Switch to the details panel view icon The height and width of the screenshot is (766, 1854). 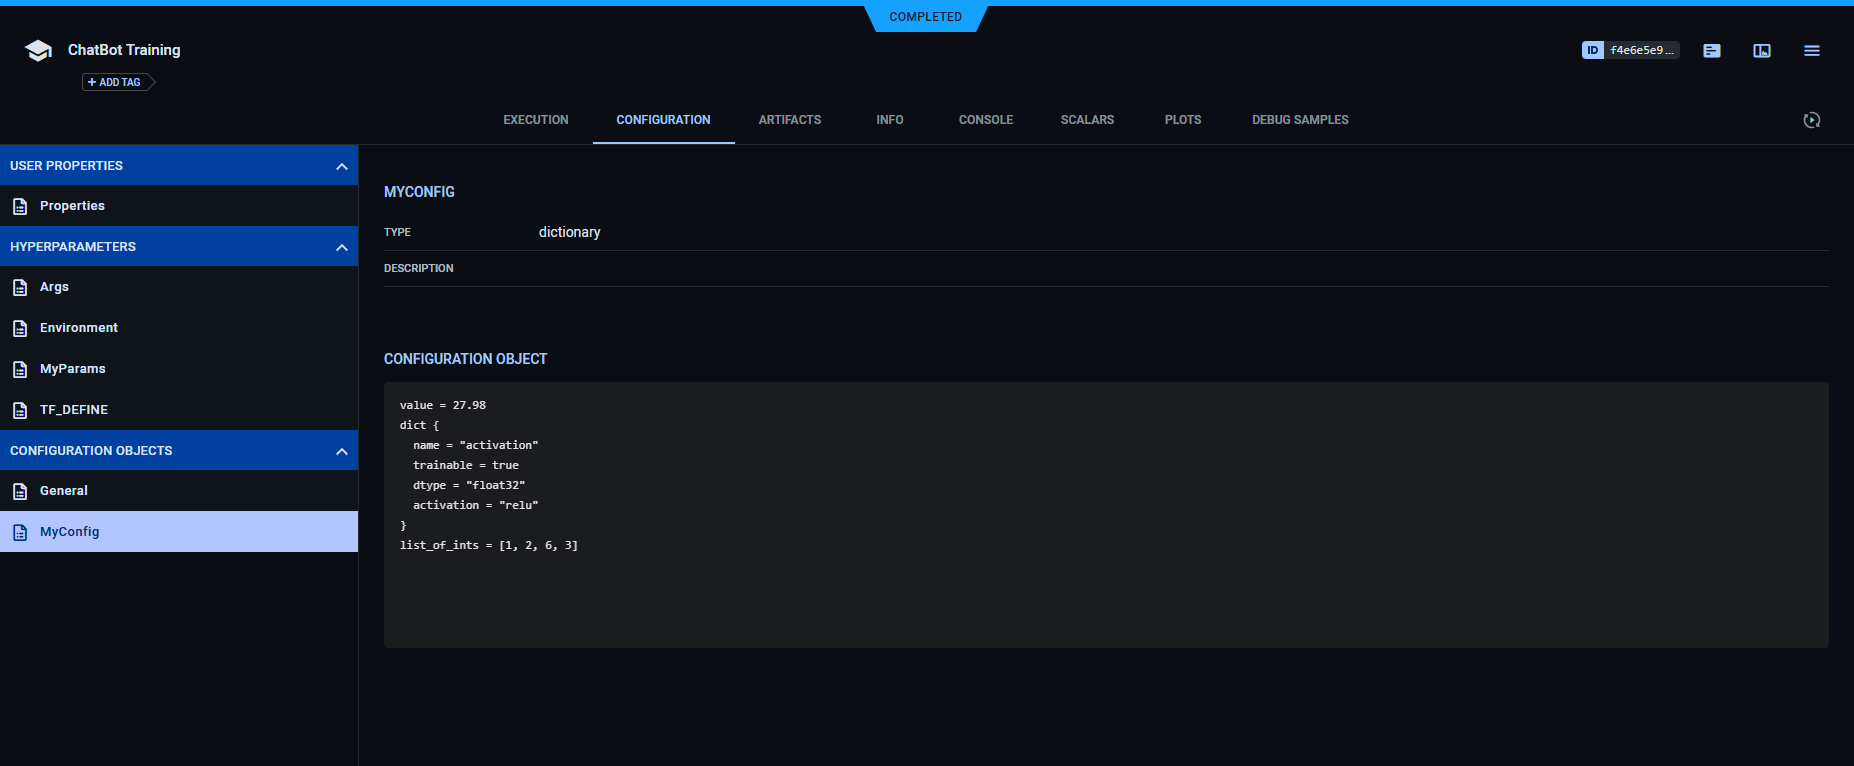click(1762, 51)
